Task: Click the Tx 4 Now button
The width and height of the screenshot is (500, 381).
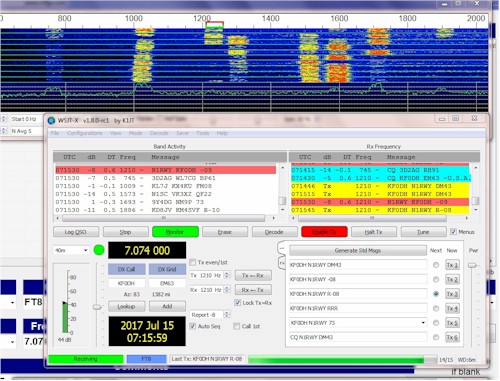Action: [x=452, y=308]
